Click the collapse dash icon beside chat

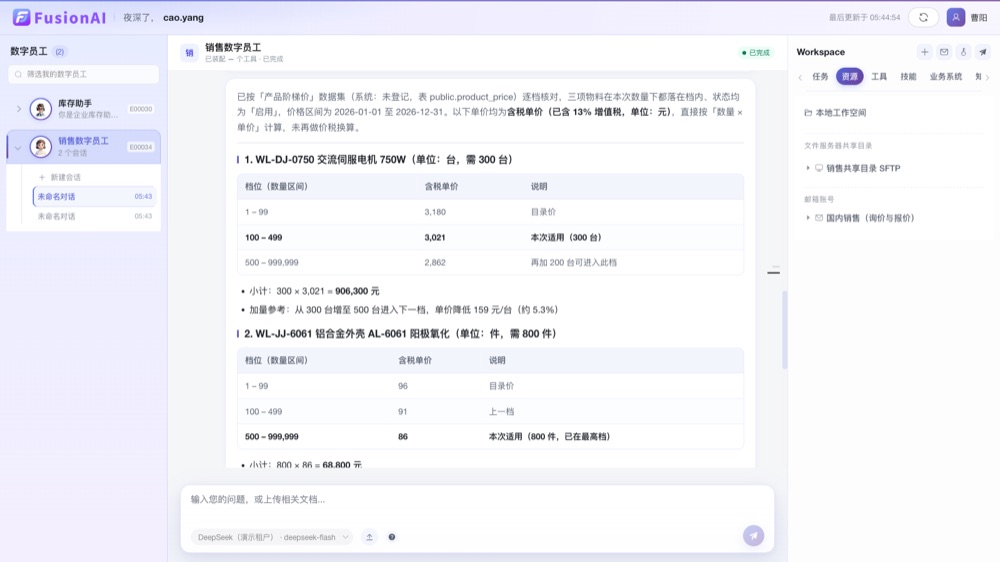click(774, 272)
